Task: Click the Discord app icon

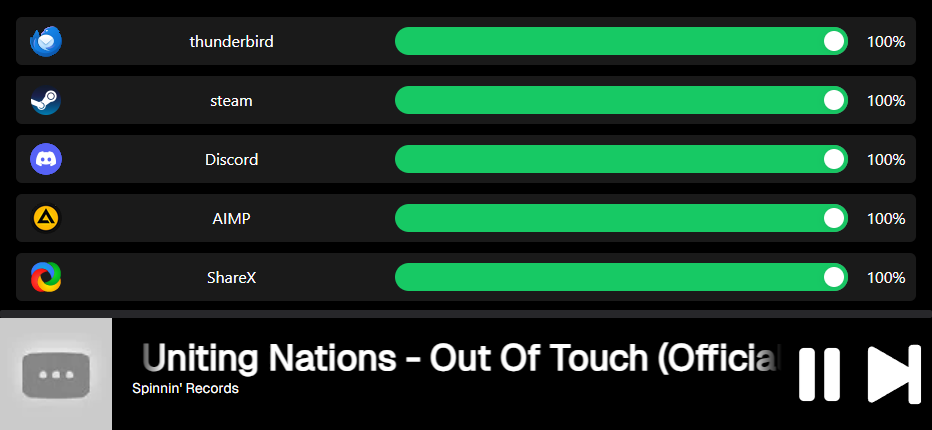Action: tap(46, 159)
